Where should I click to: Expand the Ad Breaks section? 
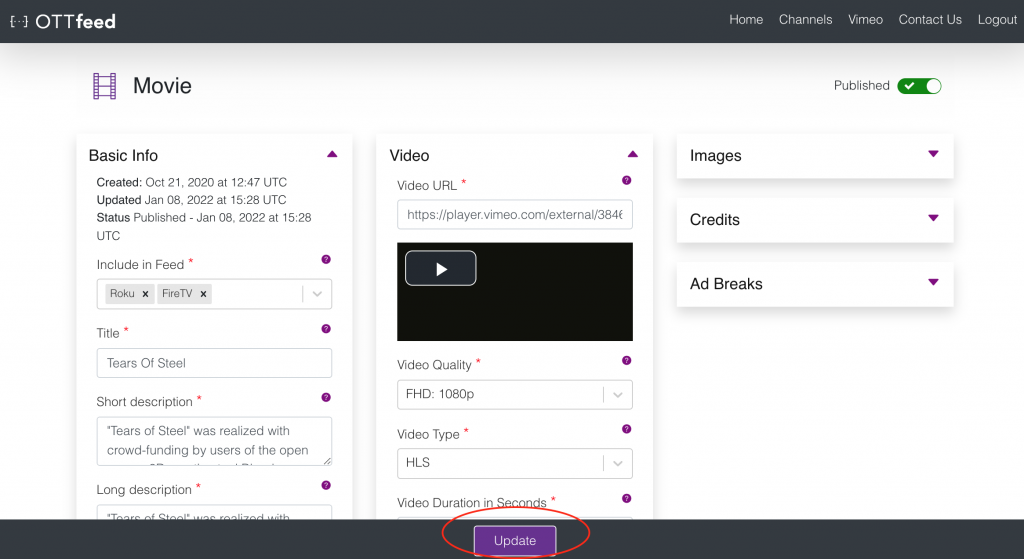[933, 282]
